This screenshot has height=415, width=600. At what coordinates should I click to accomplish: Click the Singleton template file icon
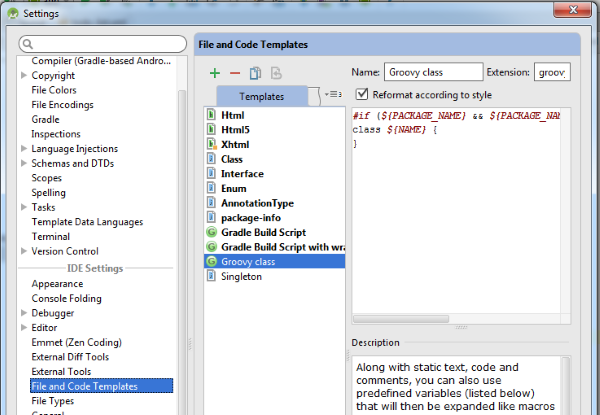[x=211, y=276]
